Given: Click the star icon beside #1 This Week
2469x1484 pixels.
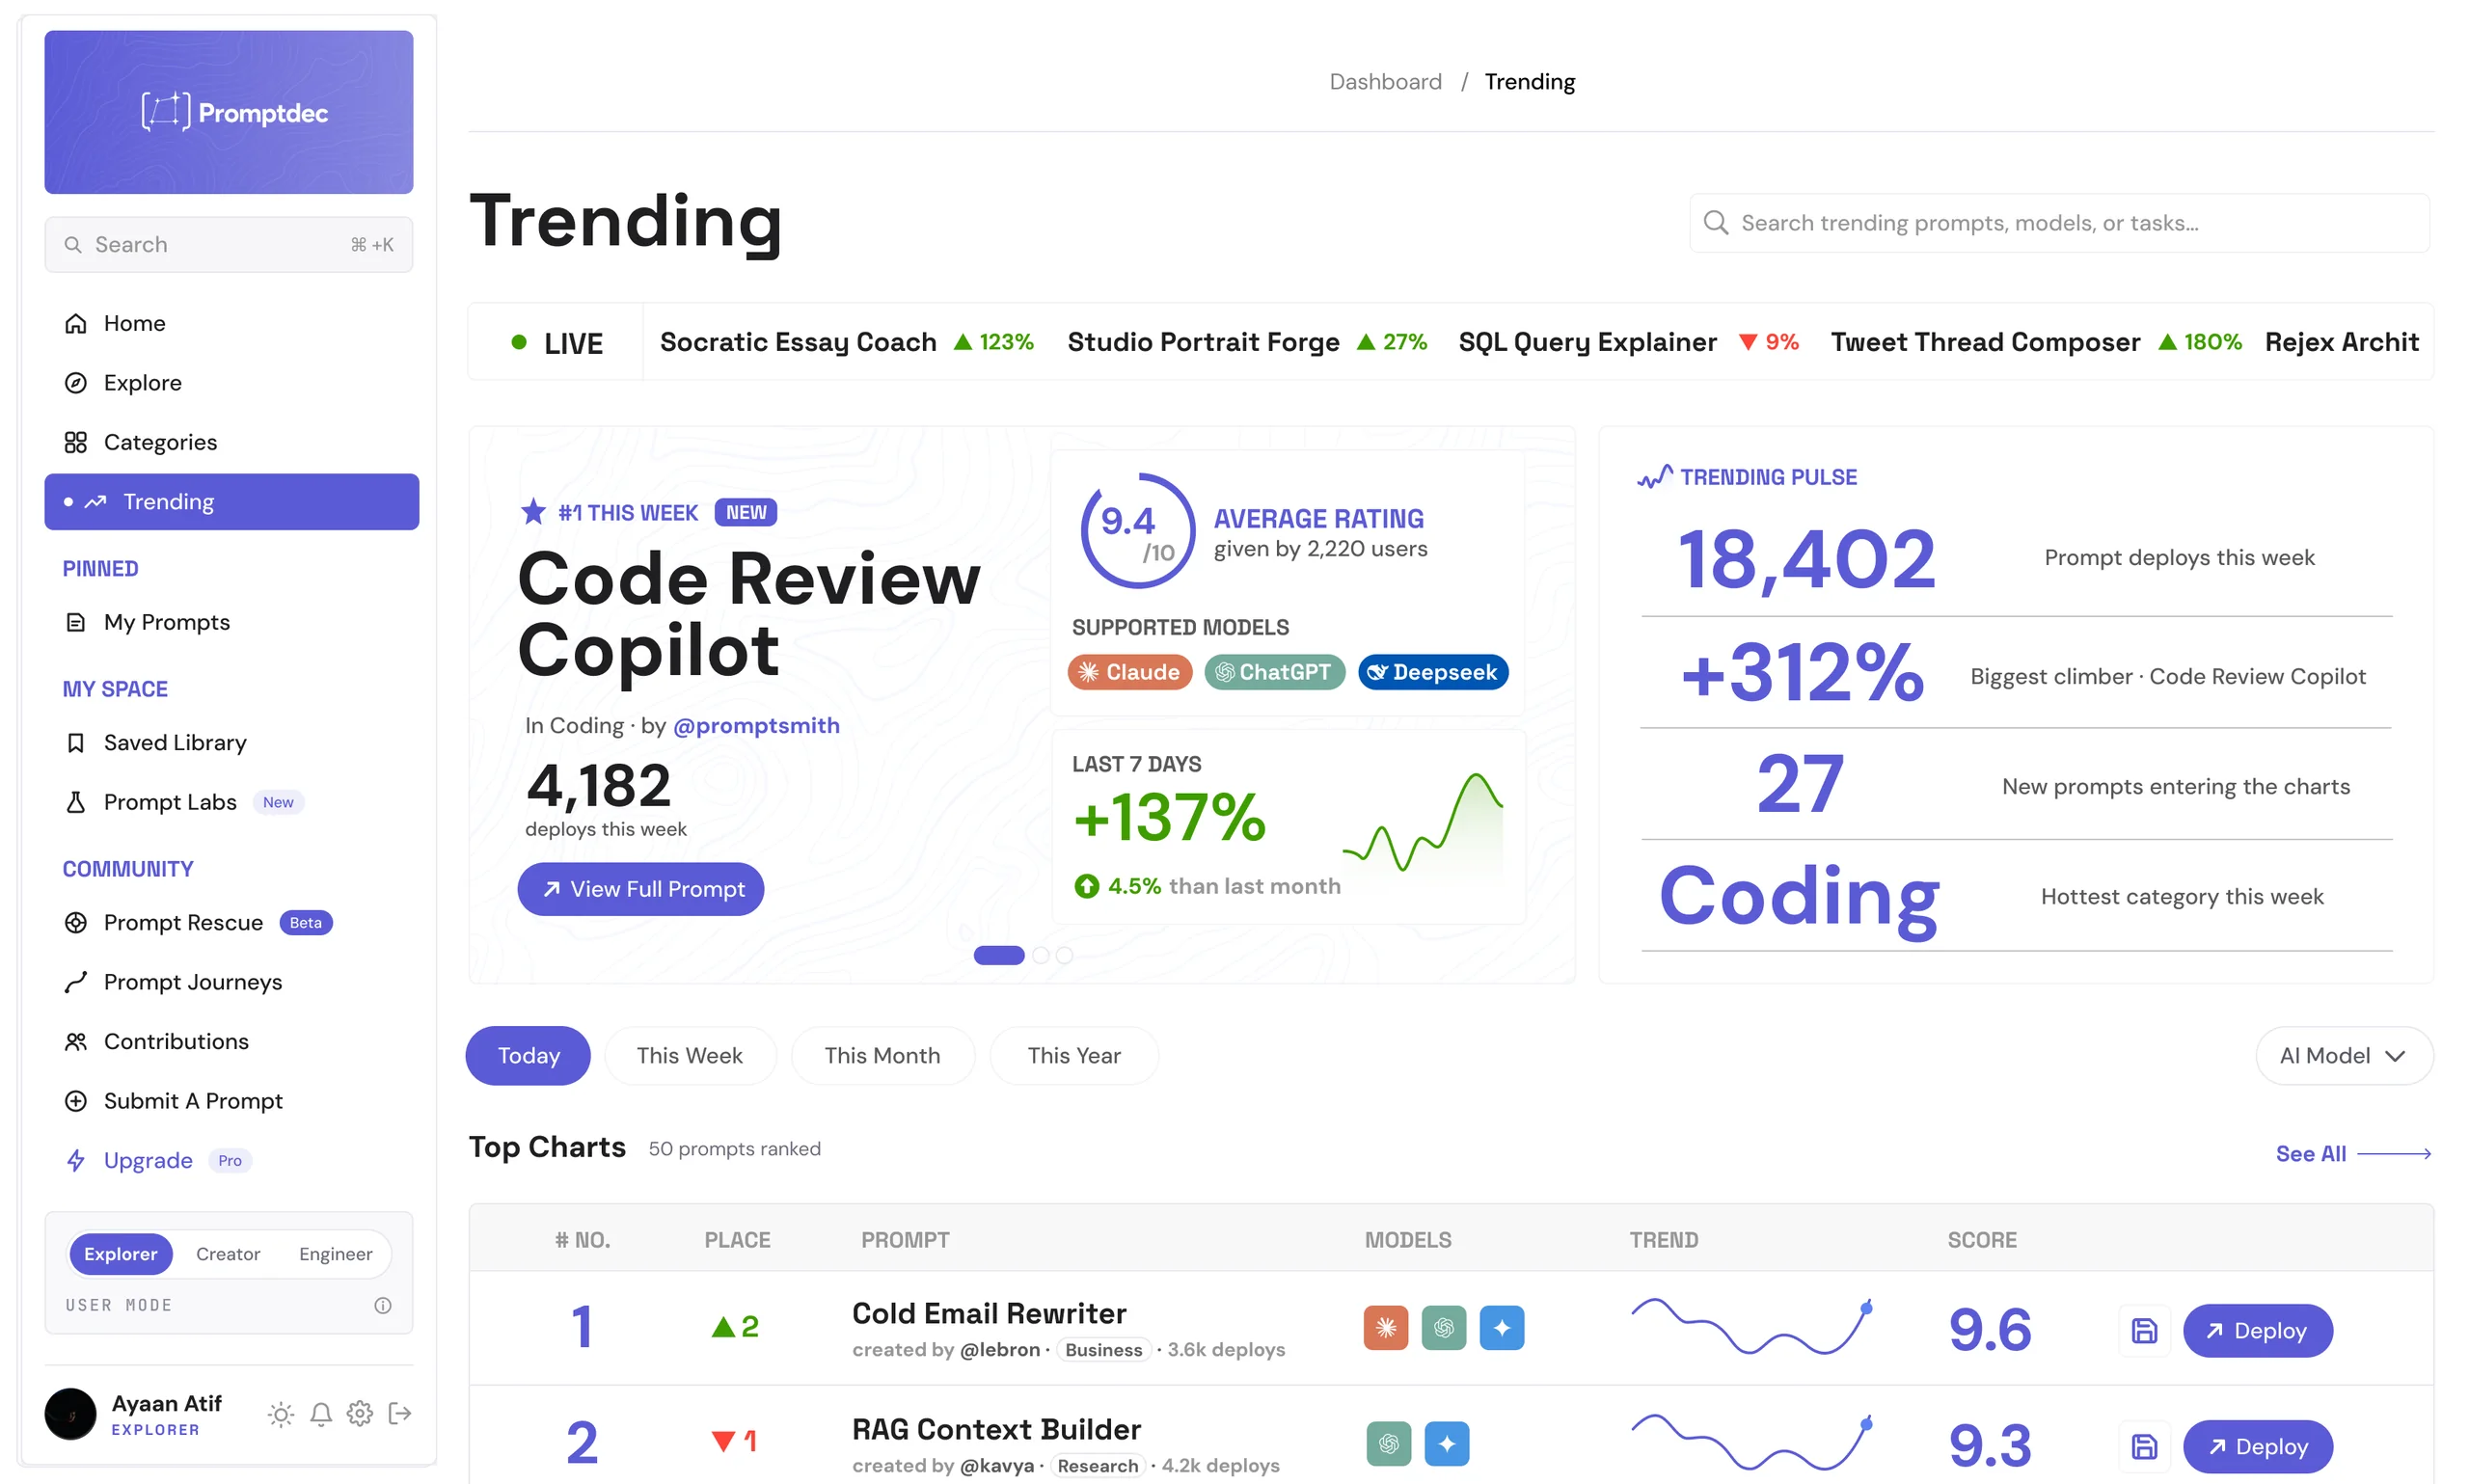Looking at the screenshot, I should click(x=533, y=512).
